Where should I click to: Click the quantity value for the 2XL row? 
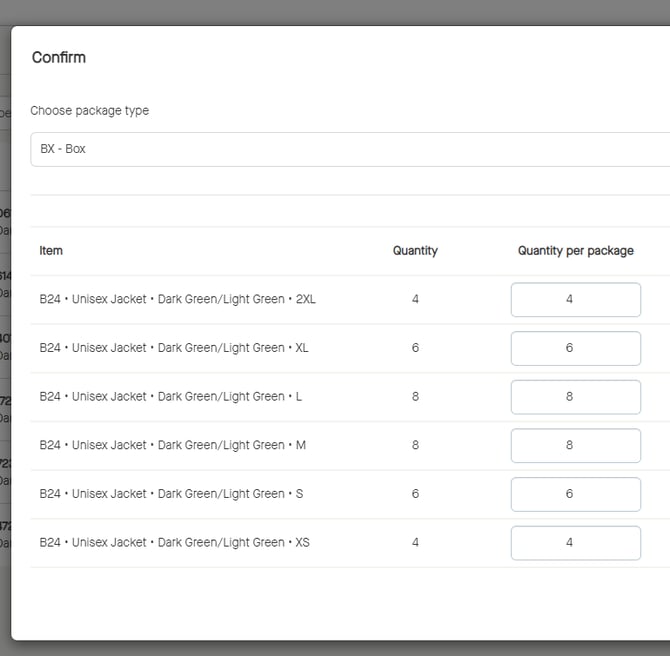click(x=415, y=299)
